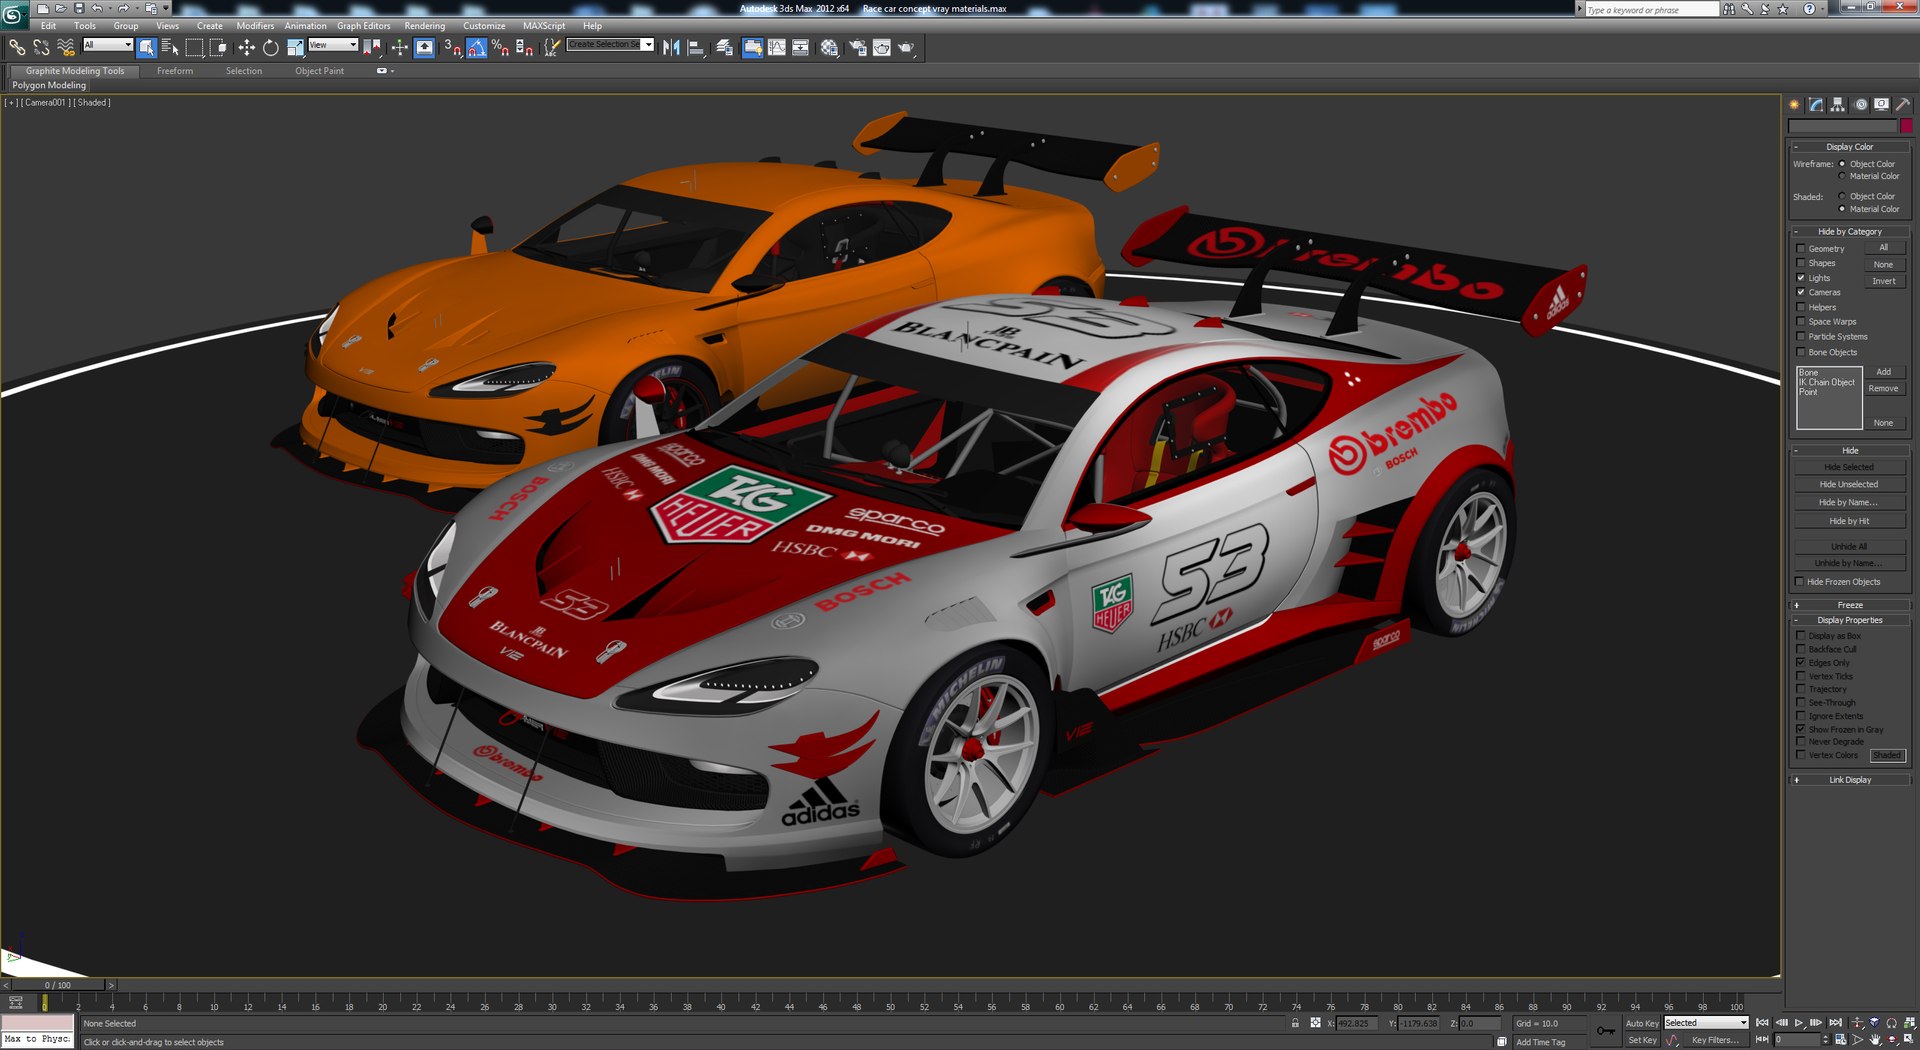
Task: Expand the Freeze rollout
Action: pos(1850,605)
